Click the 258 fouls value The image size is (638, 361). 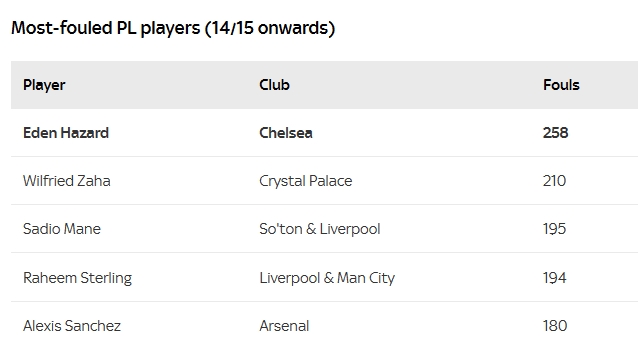(555, 133)
